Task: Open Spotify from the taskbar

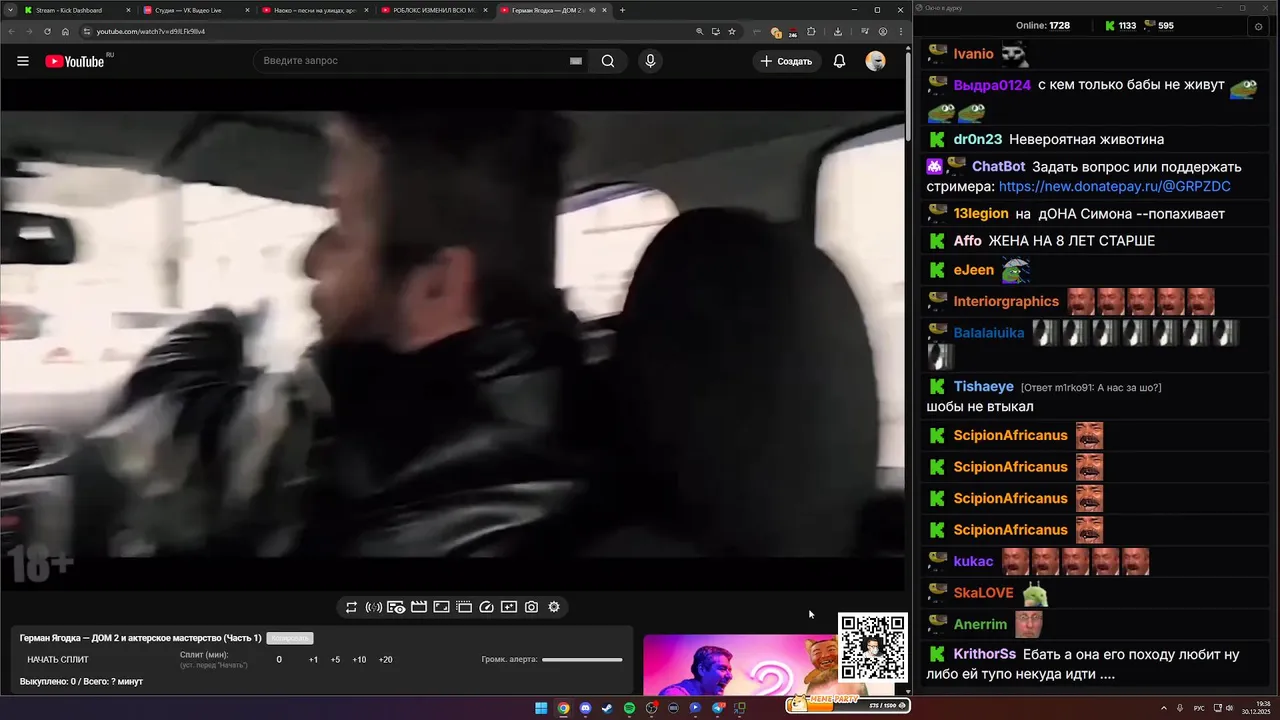Action: [629, 708]
